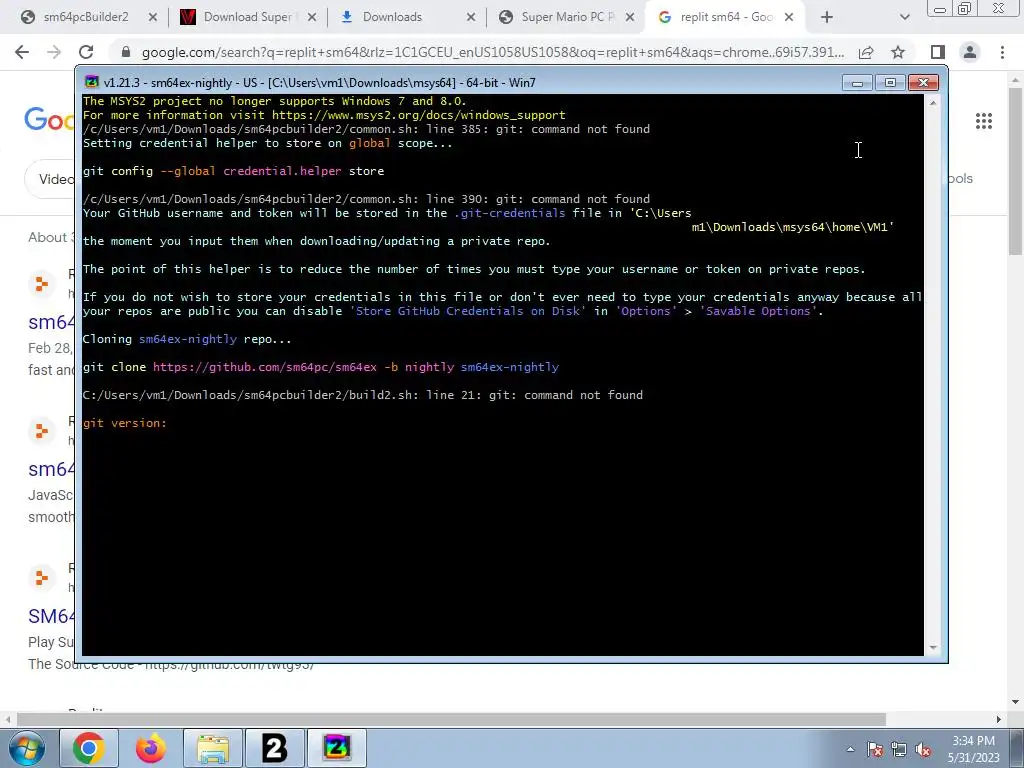Close the replit sm64 Google tab
The width and height of the screenshot is (1024, 768).
789,18
